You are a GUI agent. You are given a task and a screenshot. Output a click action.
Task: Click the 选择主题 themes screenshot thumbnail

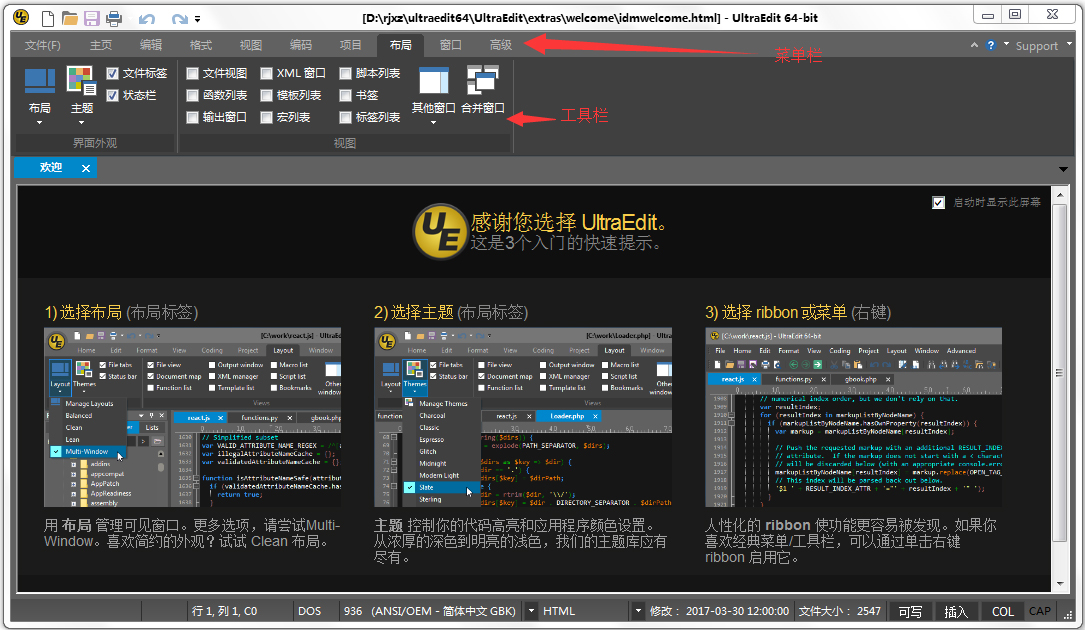click(523, 417)
